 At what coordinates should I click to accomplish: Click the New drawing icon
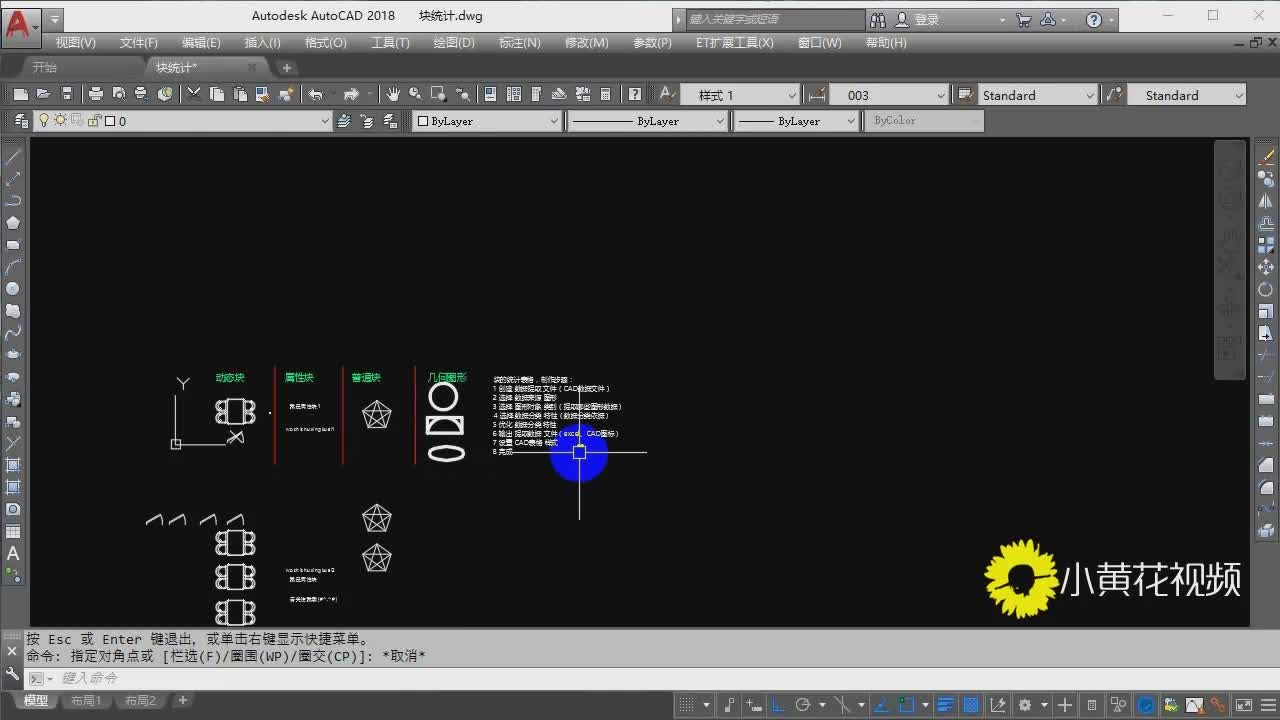(20, 94)
